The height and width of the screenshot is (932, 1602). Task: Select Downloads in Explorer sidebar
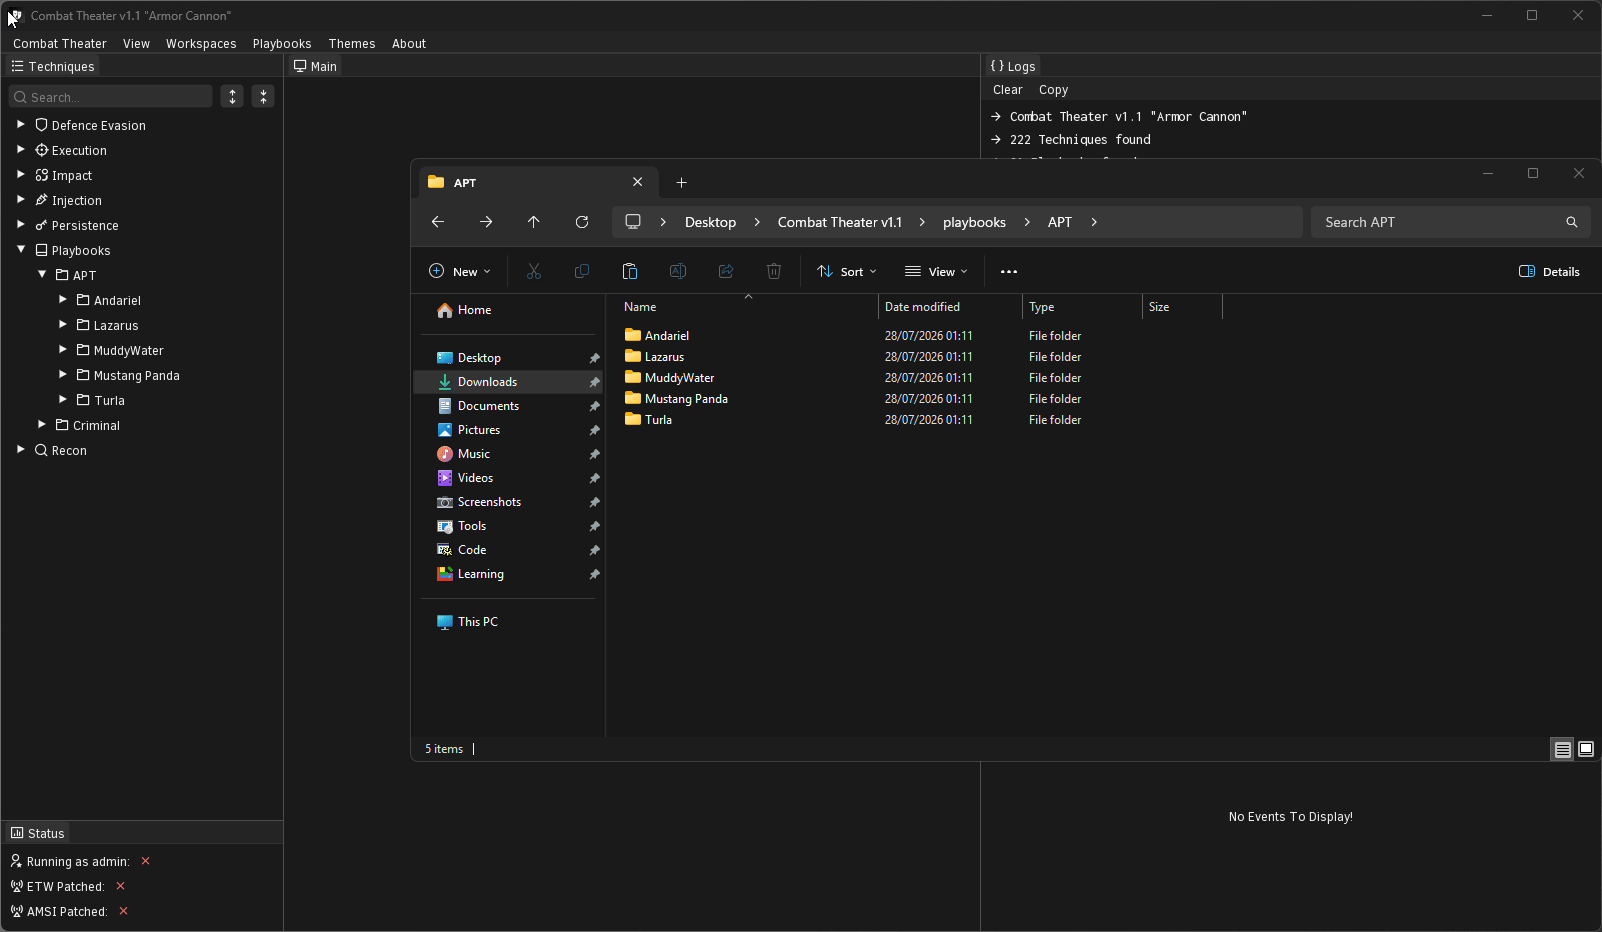coord(508,382)
